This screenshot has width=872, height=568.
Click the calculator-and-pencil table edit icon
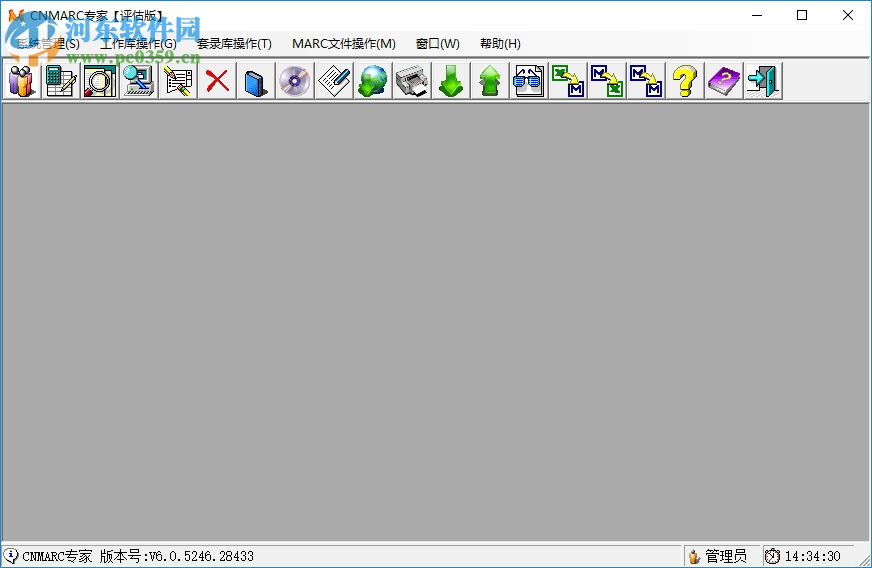click(61, 81)
